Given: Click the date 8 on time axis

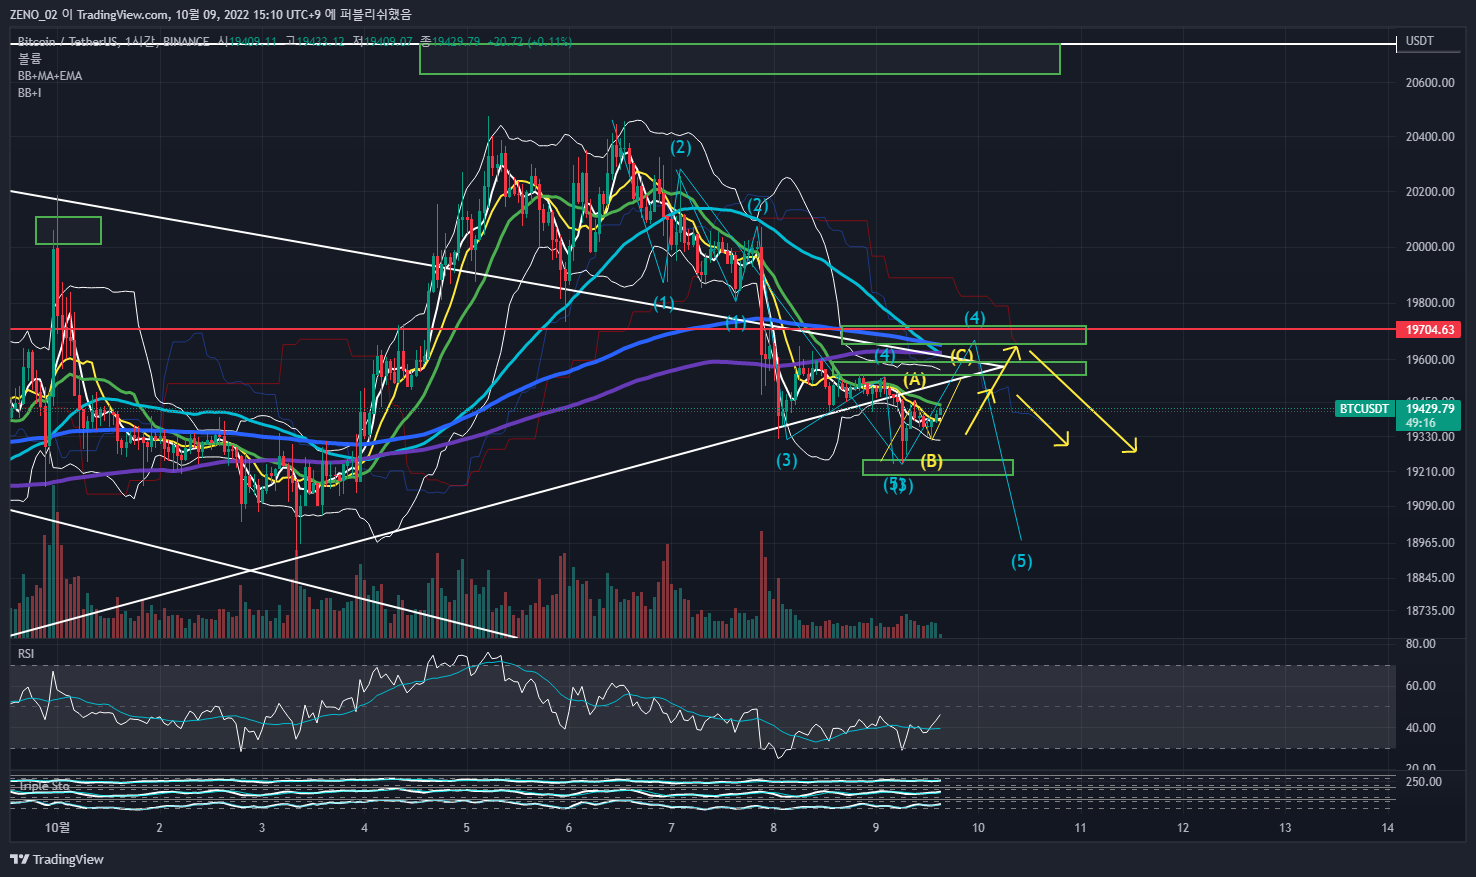Looking at the screenshot, I should [x=773, y=828].
